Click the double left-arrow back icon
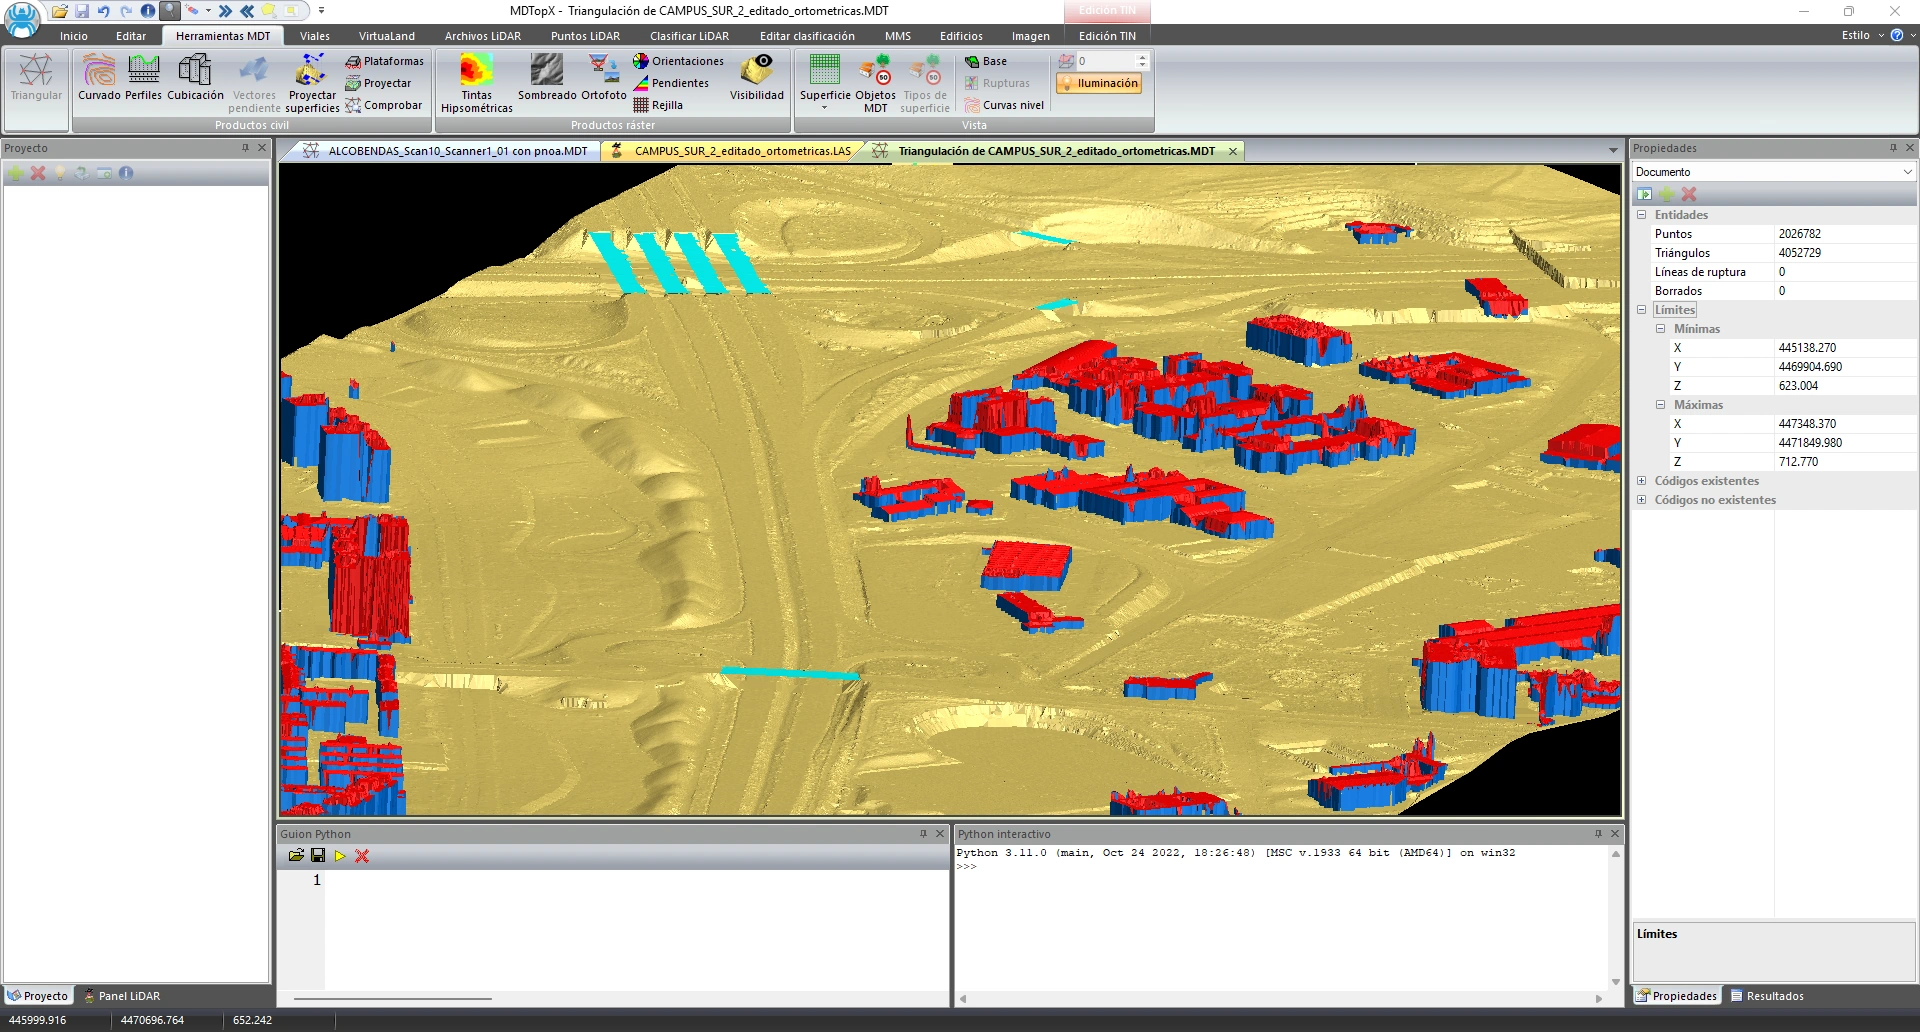The image size is (1920, 1032). [246, 11]
